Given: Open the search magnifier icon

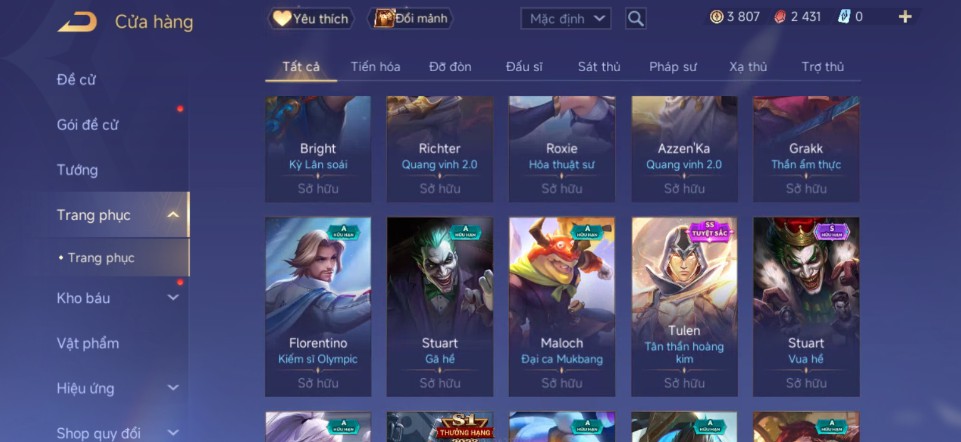Looking at the screenshot, I should pos(636,18).
